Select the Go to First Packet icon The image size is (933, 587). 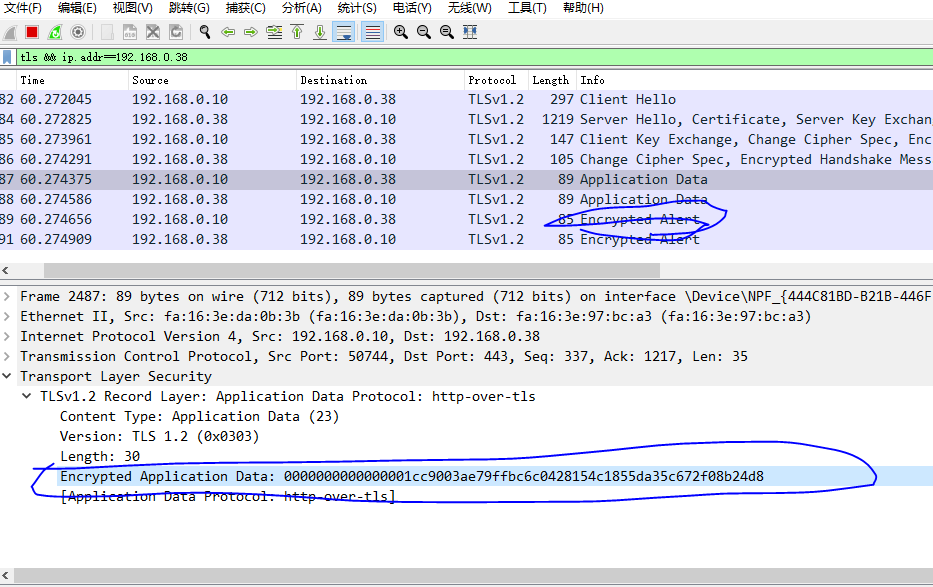tap(297, 31)
